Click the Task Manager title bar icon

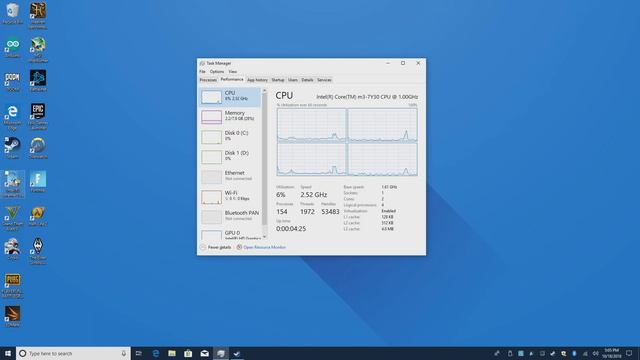tap(202, 63)
